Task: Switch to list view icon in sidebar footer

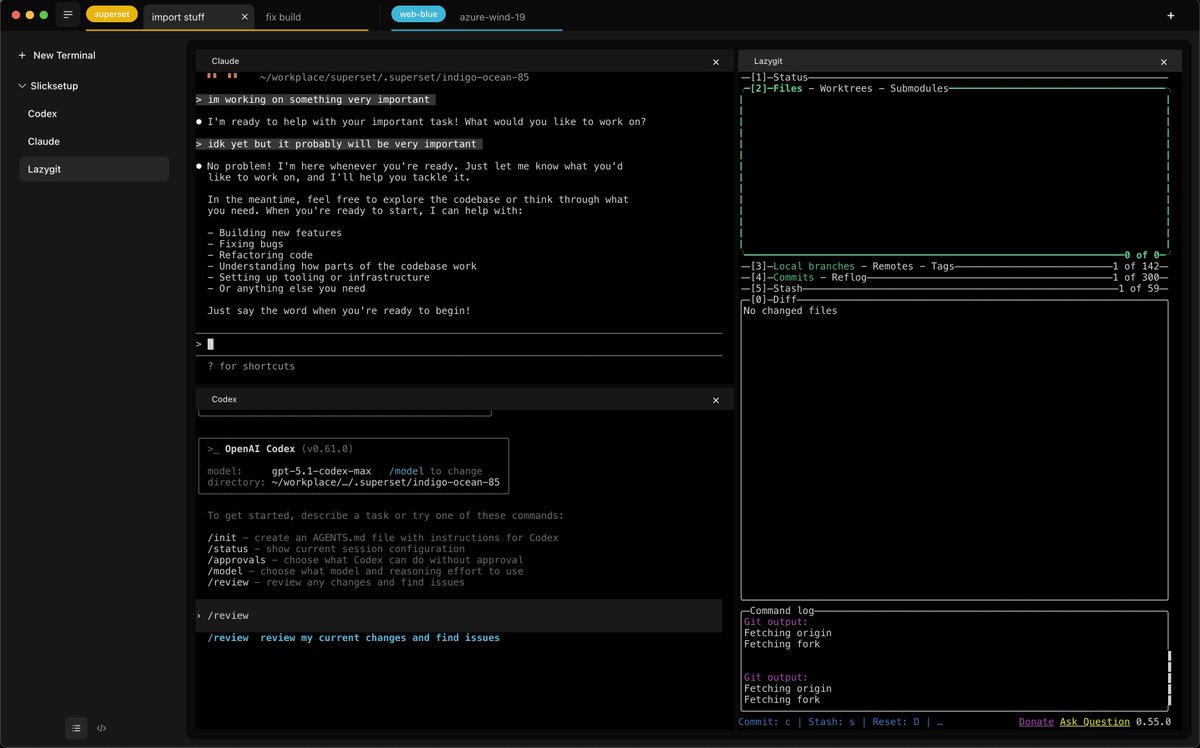Action: pos(76,728)
